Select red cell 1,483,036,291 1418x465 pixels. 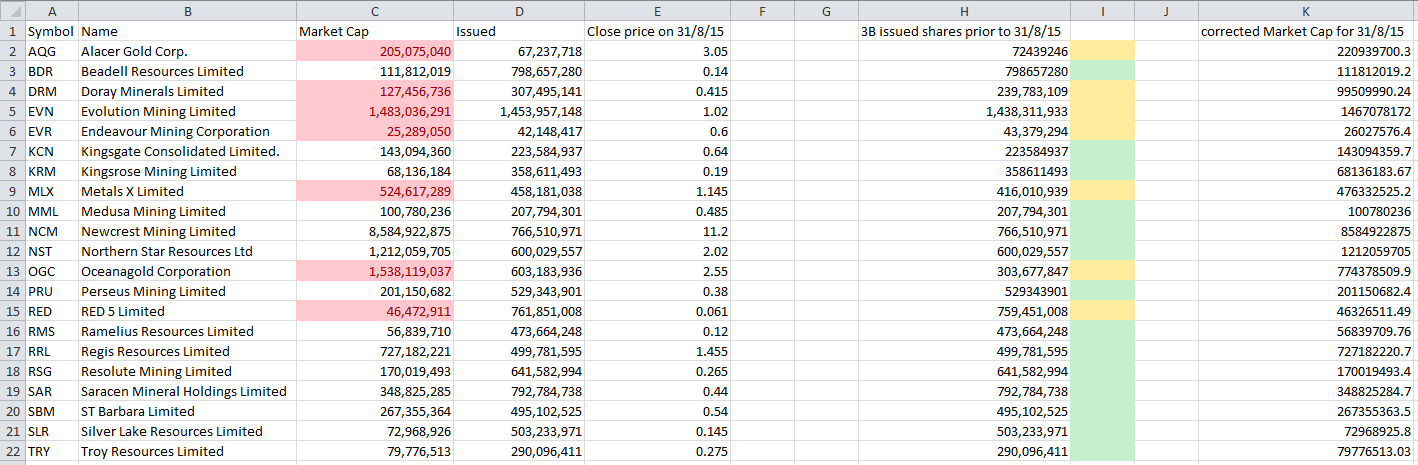(x=375, y=111)
